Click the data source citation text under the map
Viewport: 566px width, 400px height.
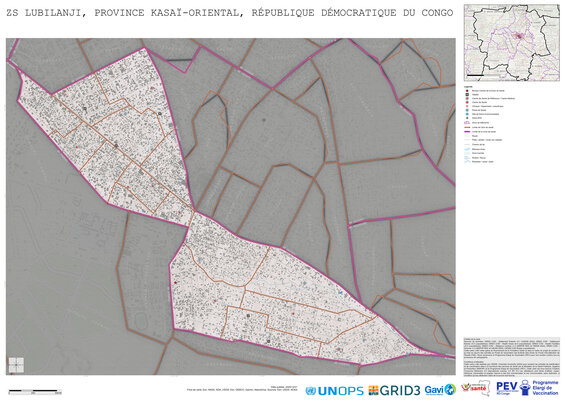[242, 389]
